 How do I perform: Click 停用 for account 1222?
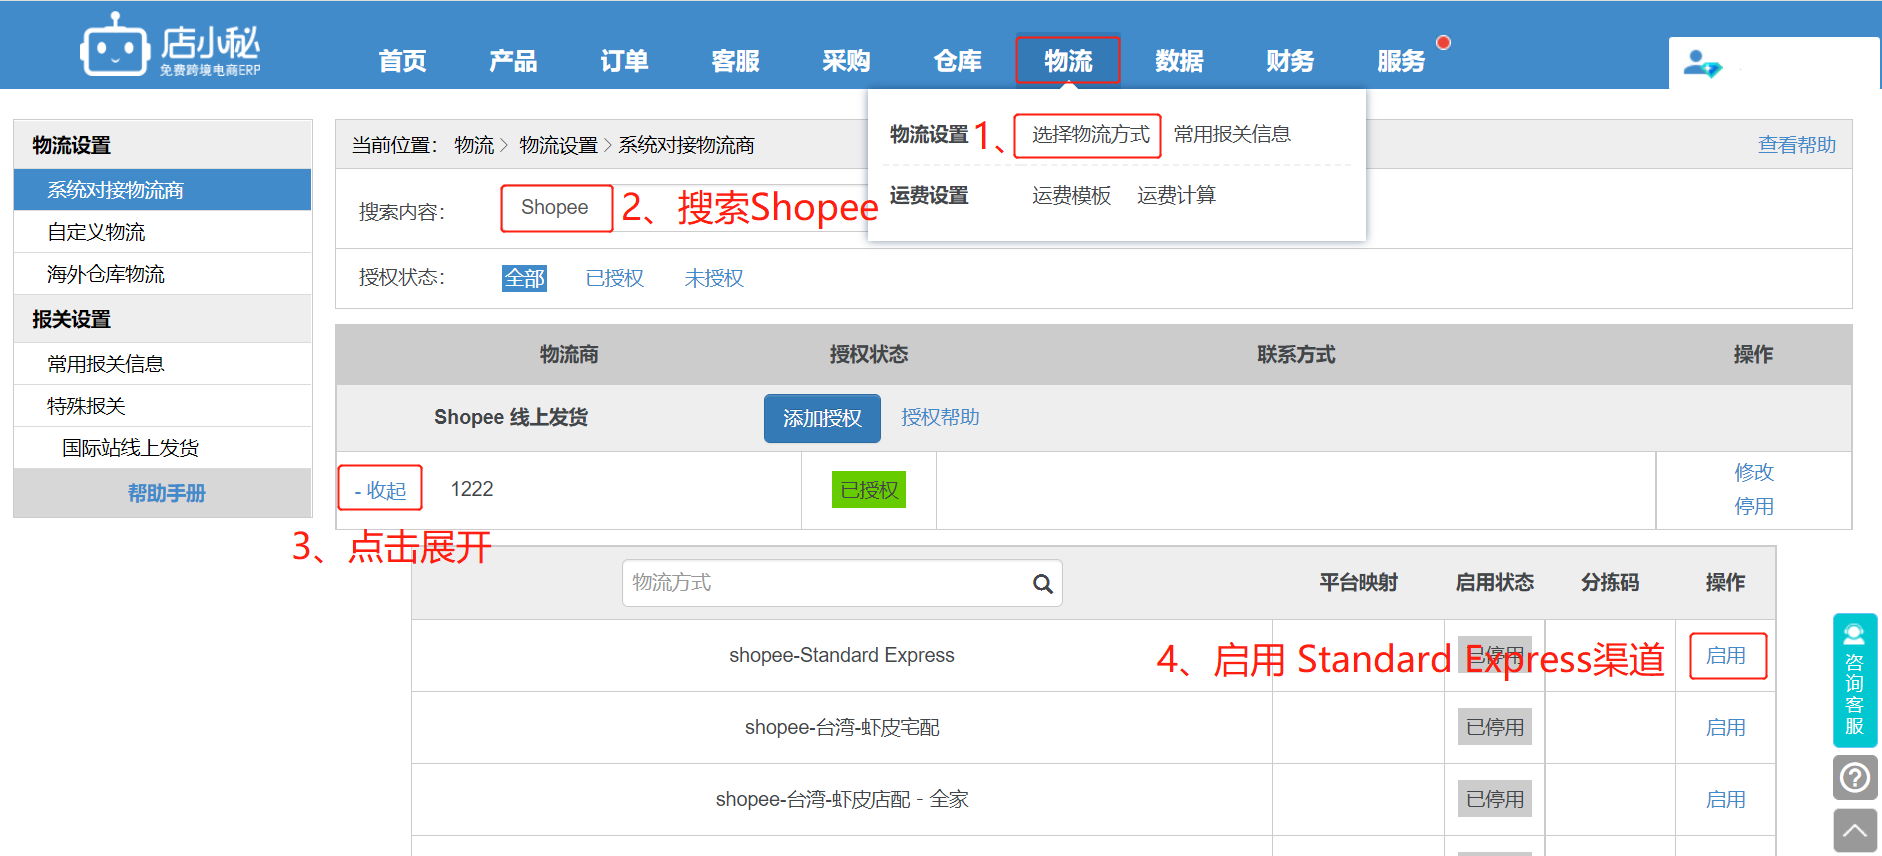point(1754,507)
